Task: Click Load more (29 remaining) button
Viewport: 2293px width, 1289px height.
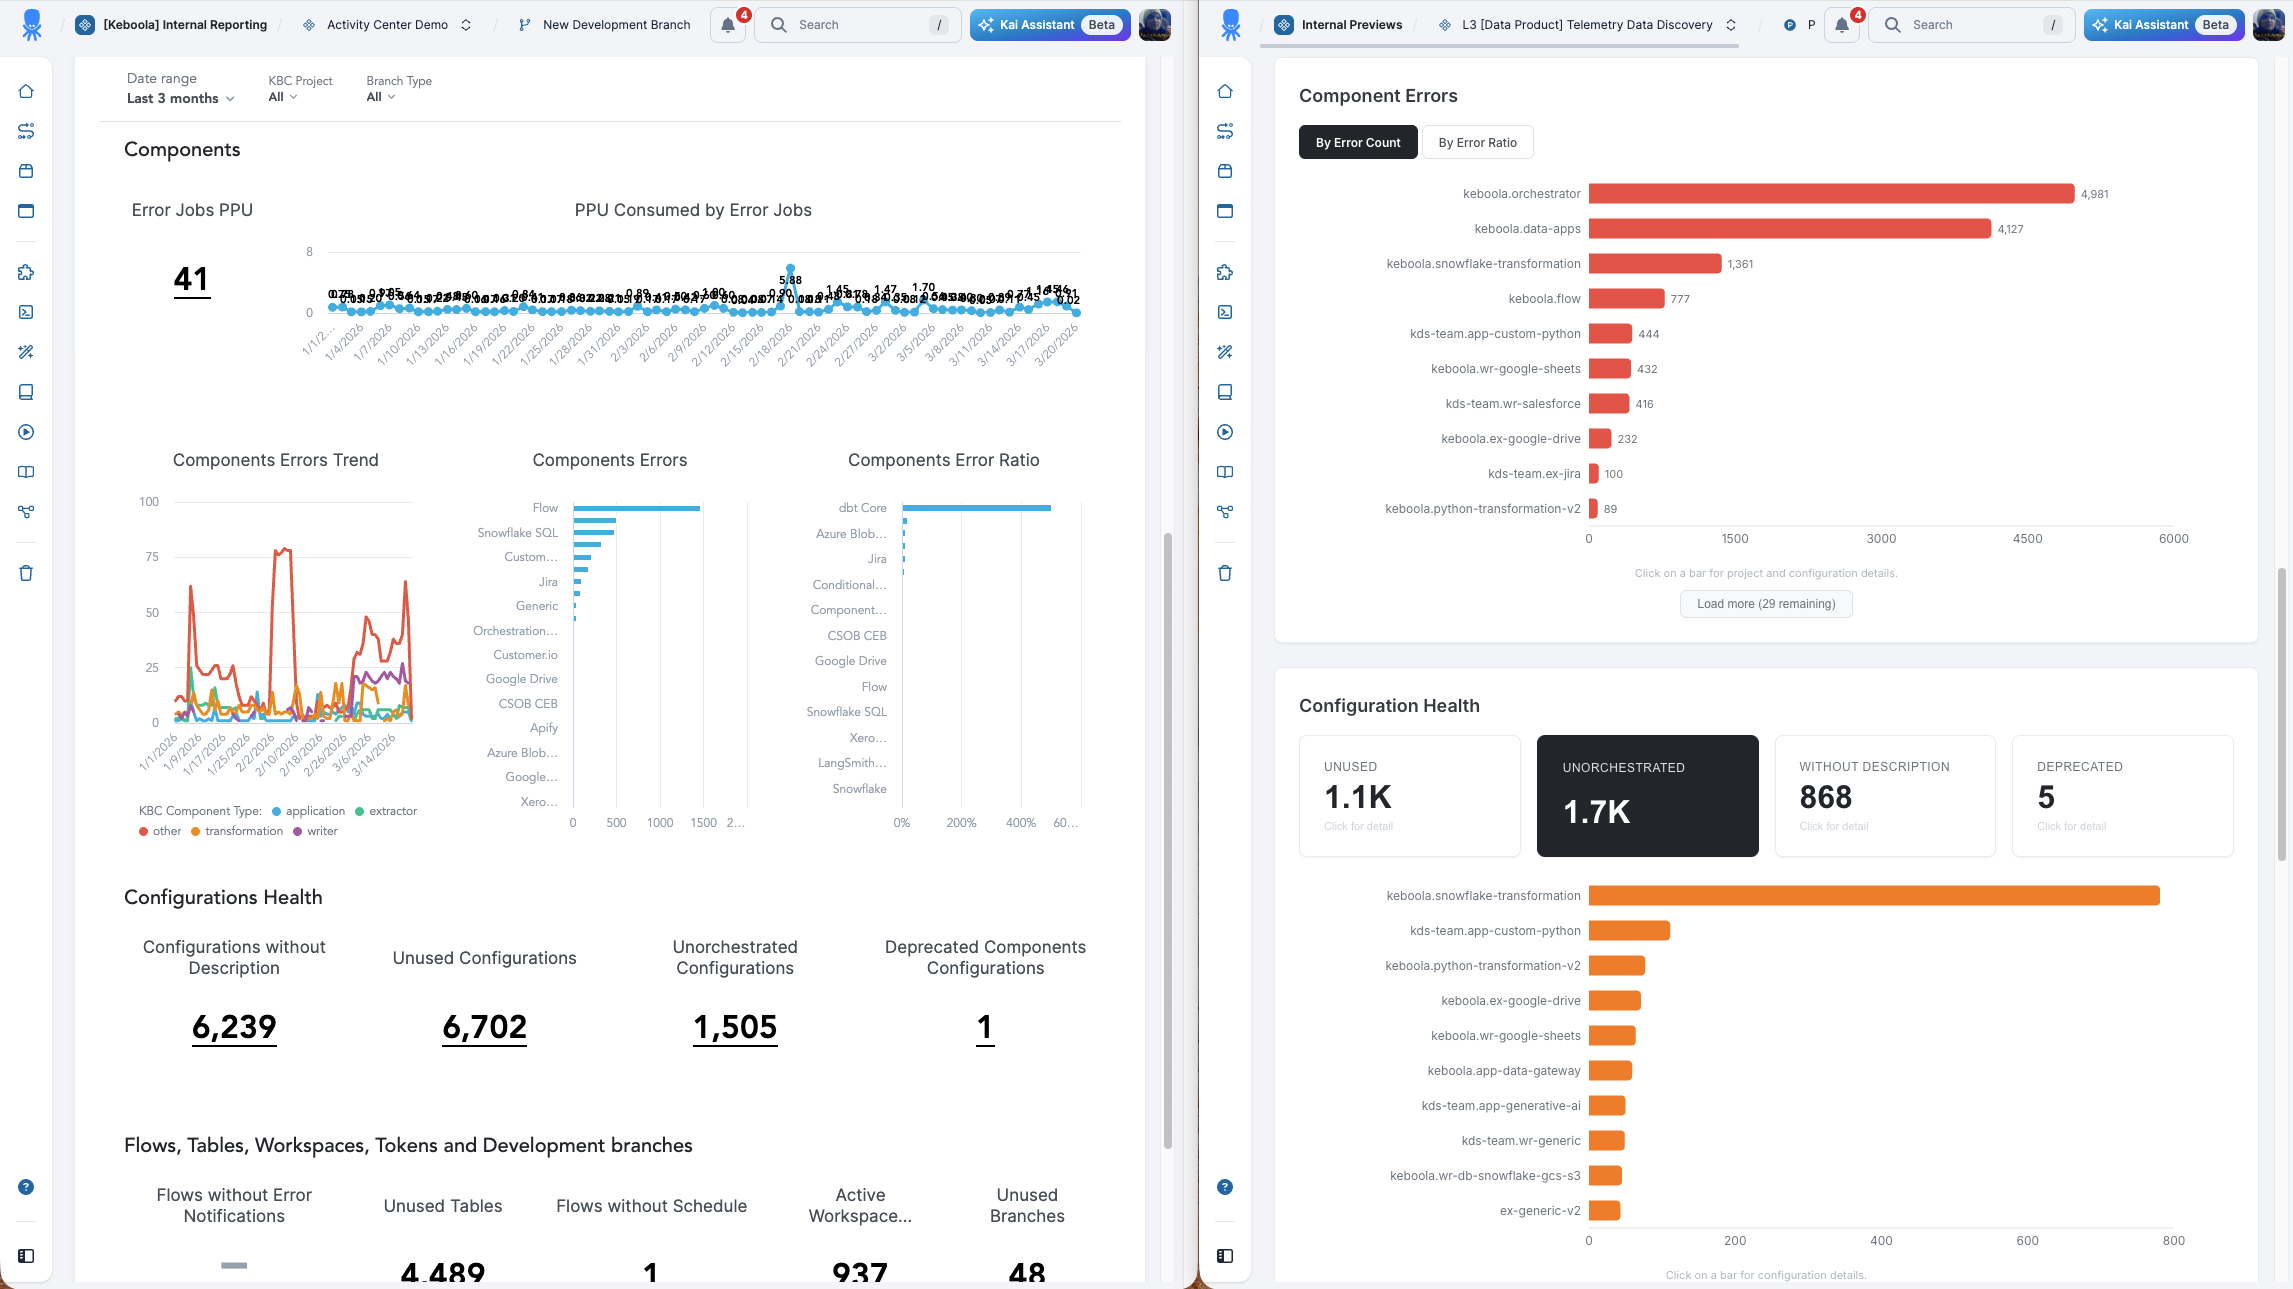Action: (1765, 604)
